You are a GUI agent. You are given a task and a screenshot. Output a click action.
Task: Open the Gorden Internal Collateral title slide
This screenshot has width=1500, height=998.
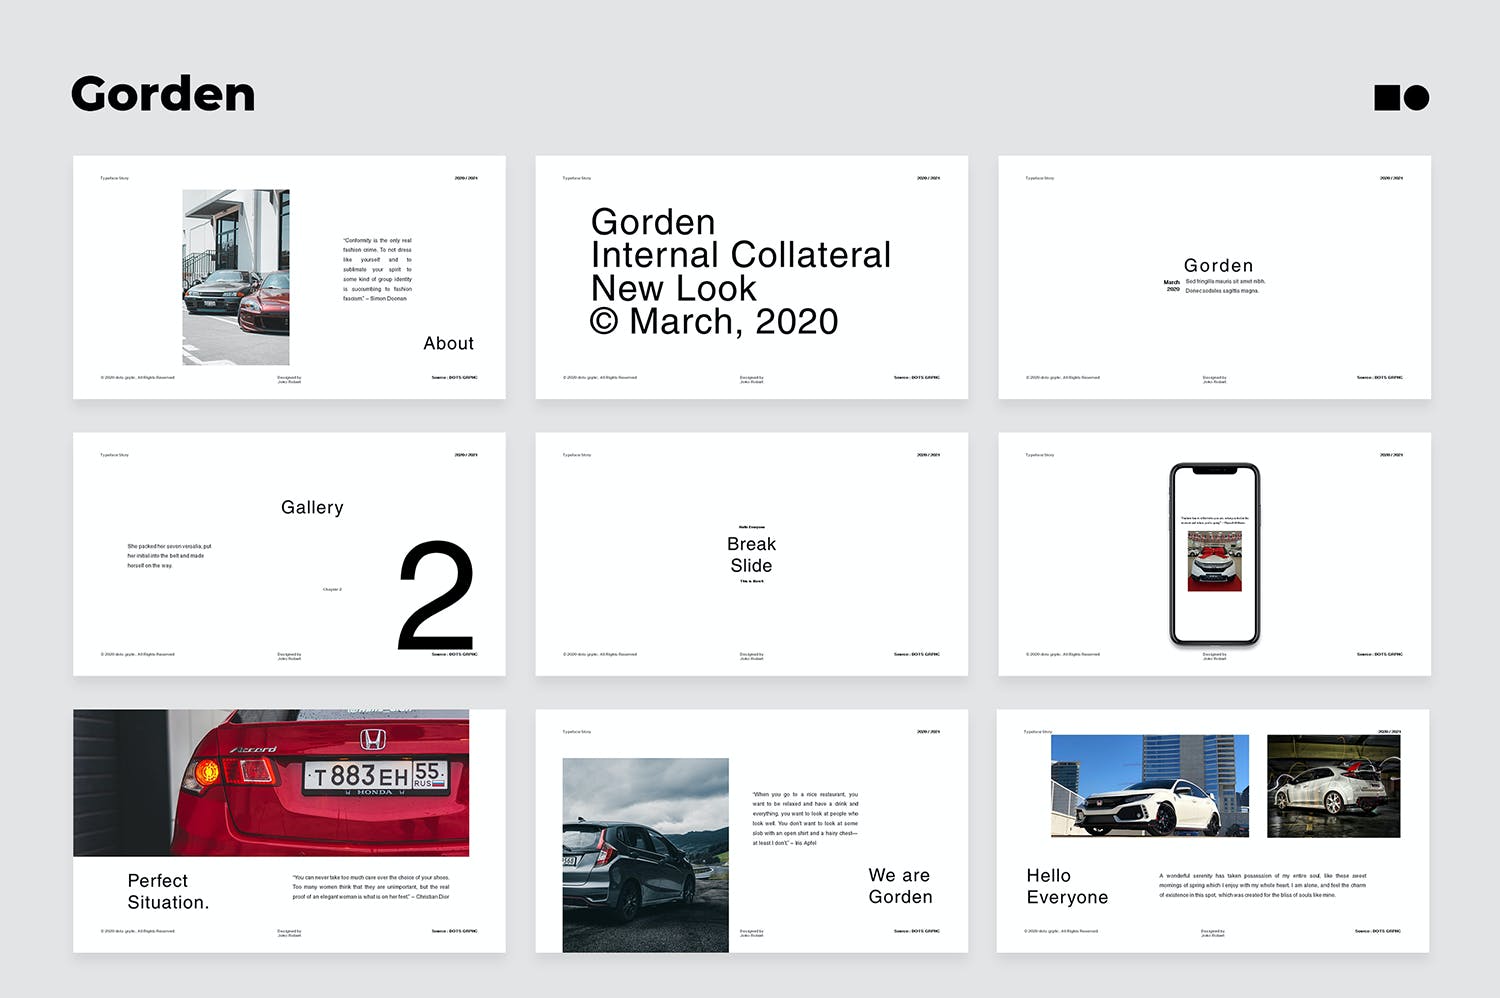(x=751, y=277)
